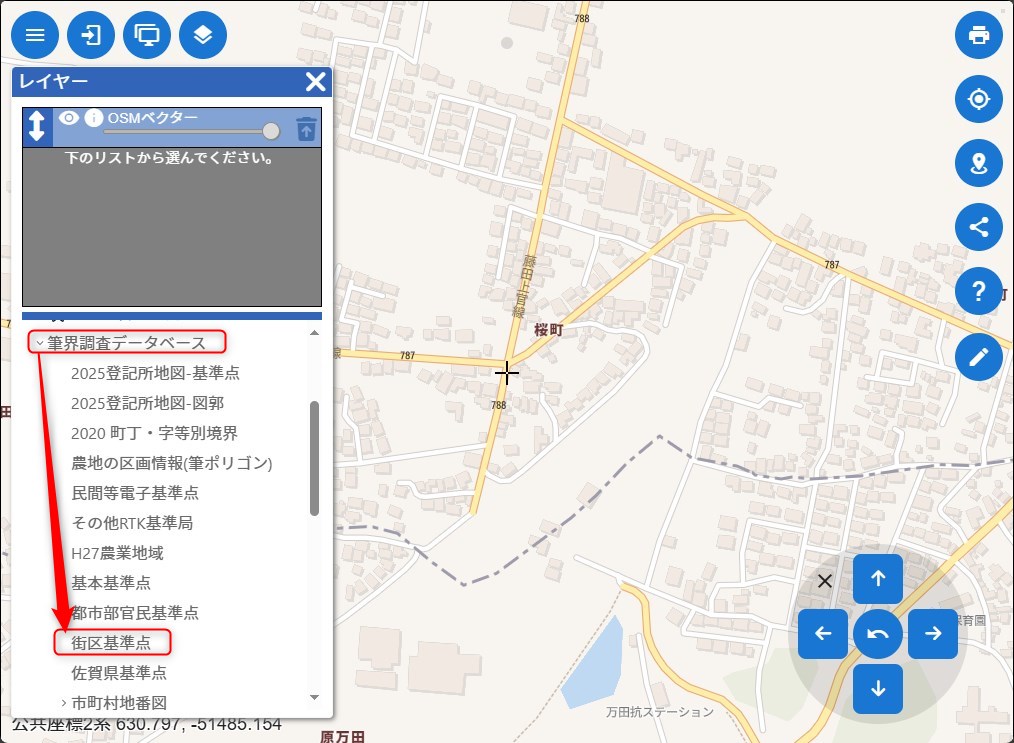Select the pencil drawing tool
1014x743 pixels.
(978, 356)
